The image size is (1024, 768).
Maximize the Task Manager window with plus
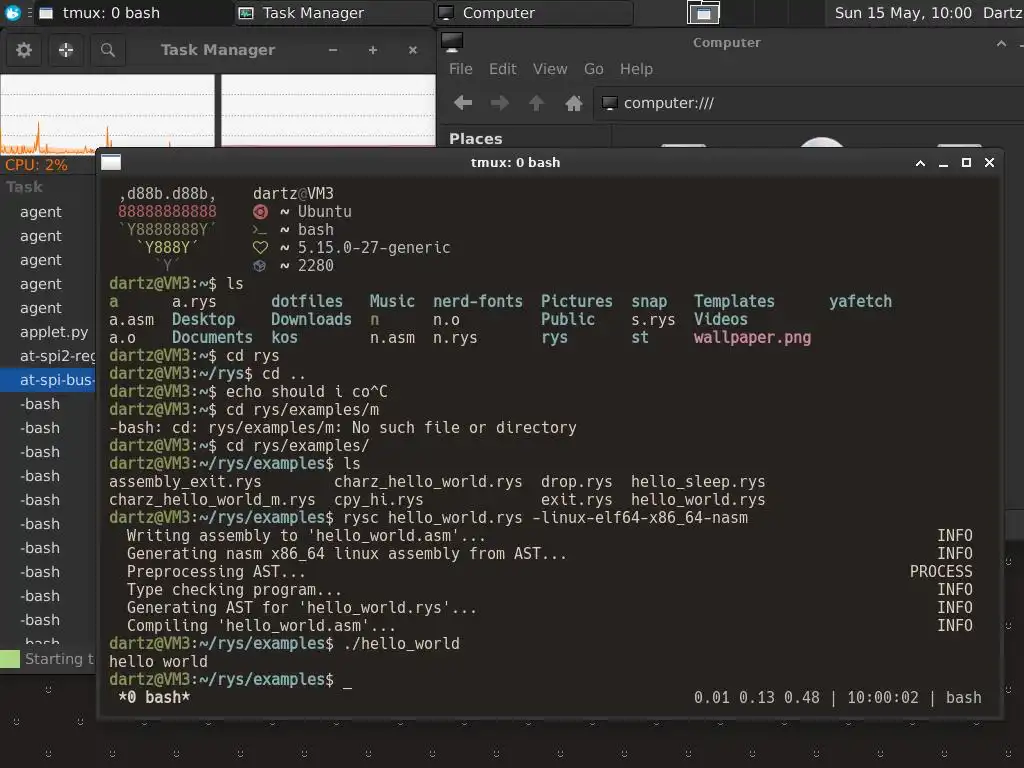373,50
